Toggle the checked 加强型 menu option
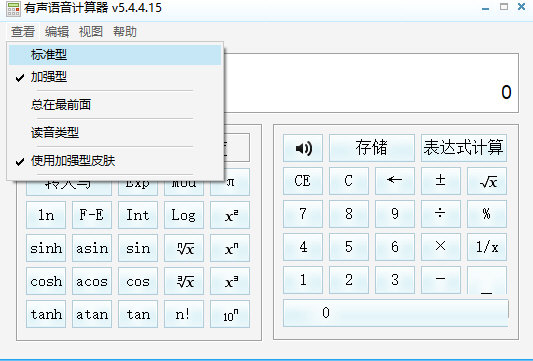The width and height of the screenshot is (533, 361). tap(115, 77)
